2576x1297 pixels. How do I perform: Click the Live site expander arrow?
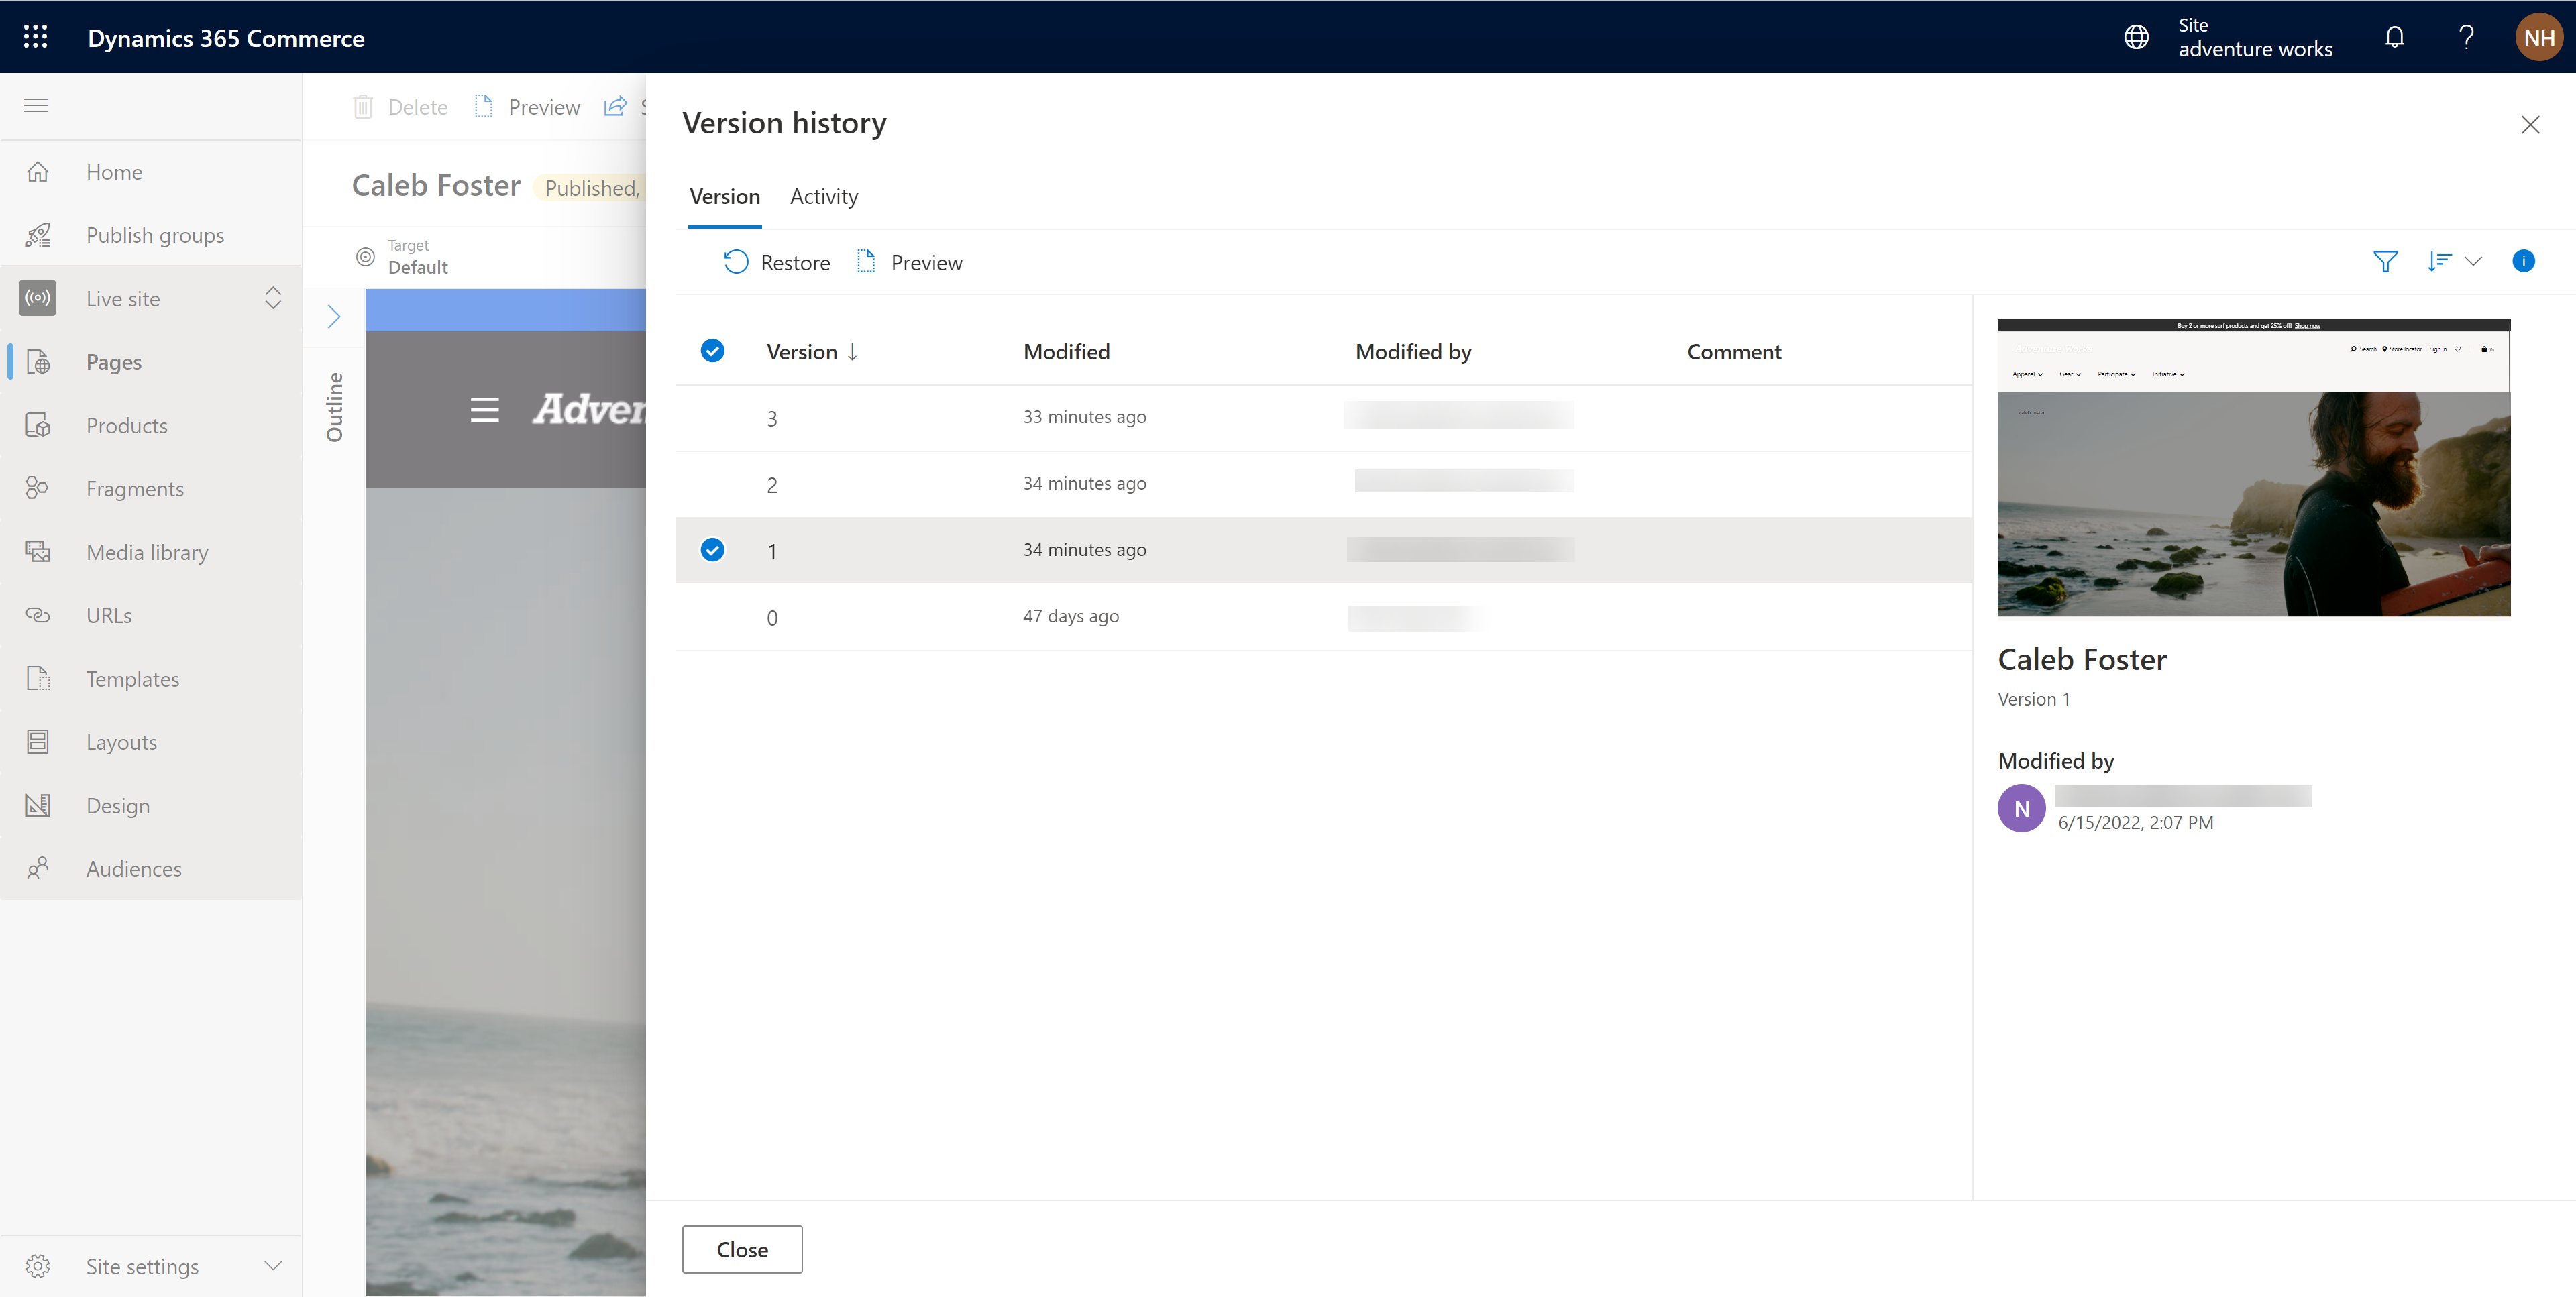click(270, 296)
